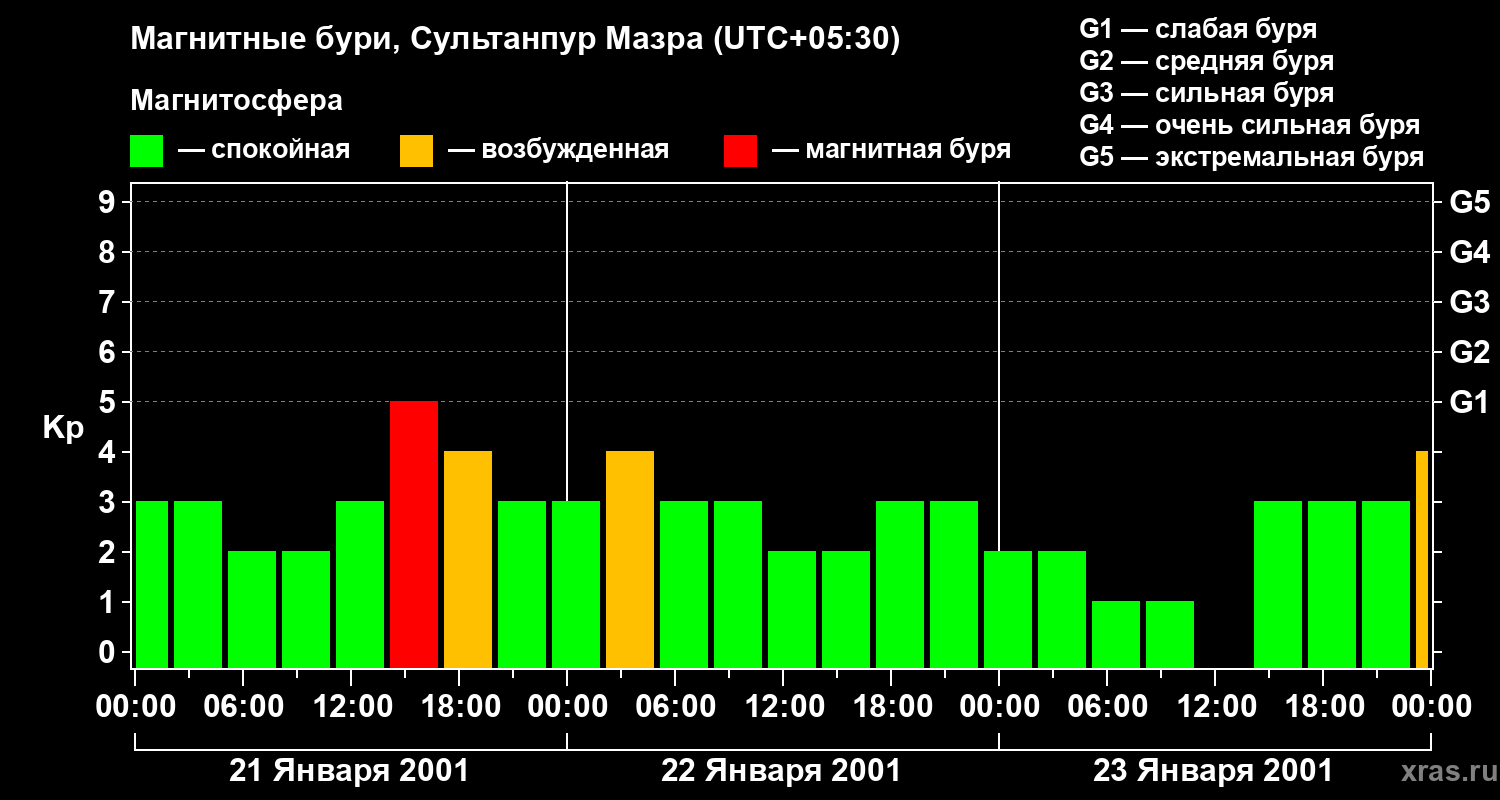Viewport: 1500px width, 800px height.
Task: Click the 'G5 — экстремальная буря' legend line
Action: 1251,157
